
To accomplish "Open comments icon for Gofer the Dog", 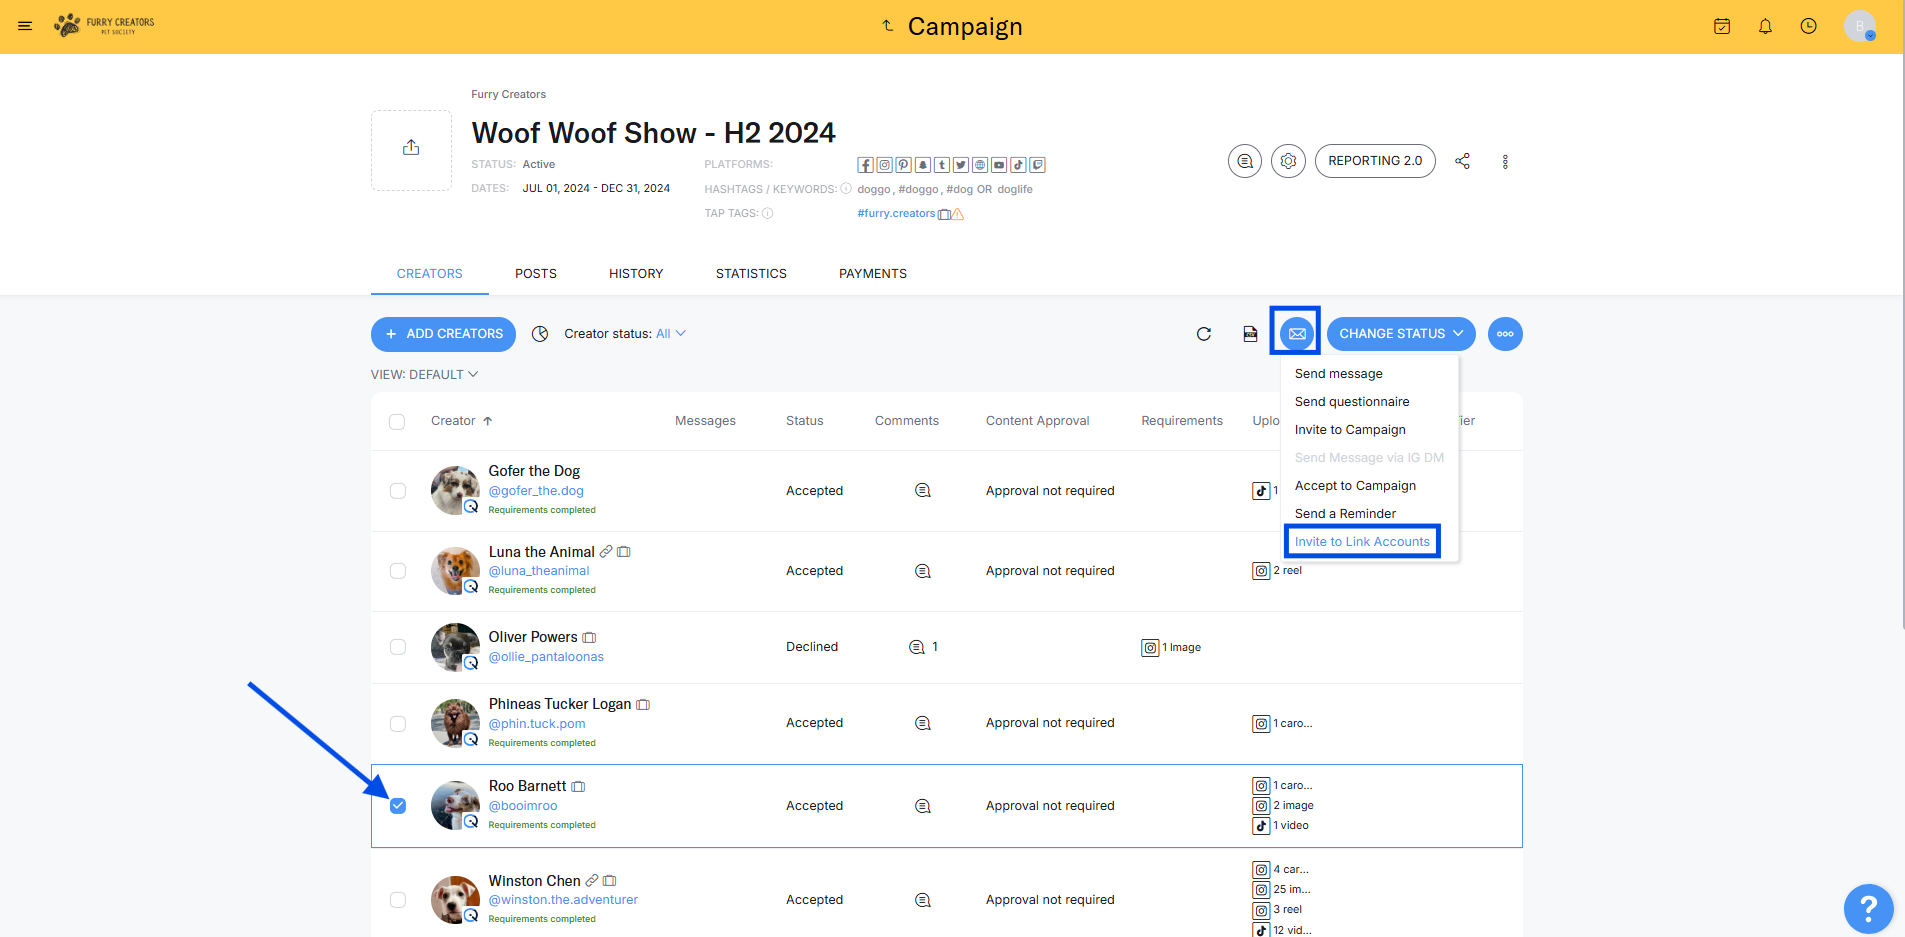I will pyautogui.click(x=923, y=491).
